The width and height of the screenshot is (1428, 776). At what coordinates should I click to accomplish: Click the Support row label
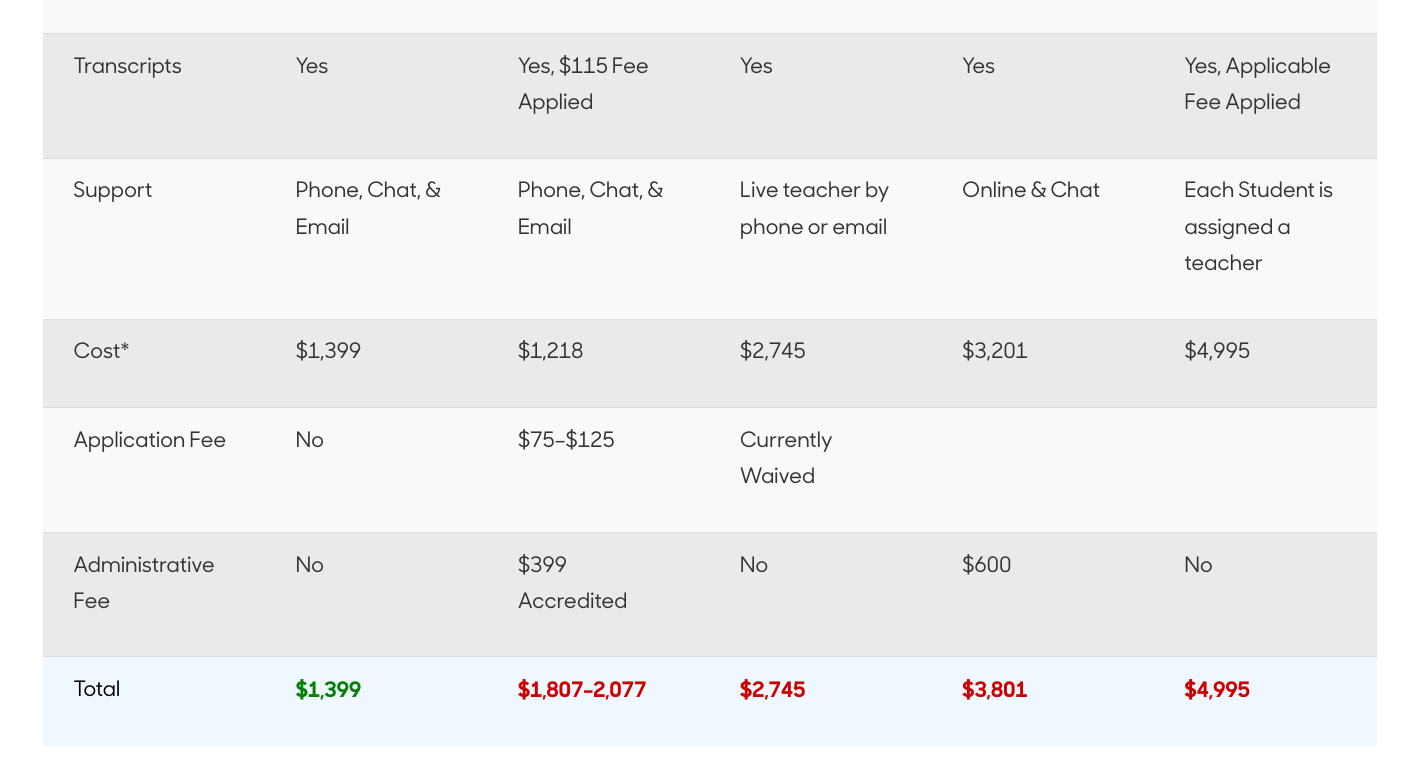coord(113,190)
